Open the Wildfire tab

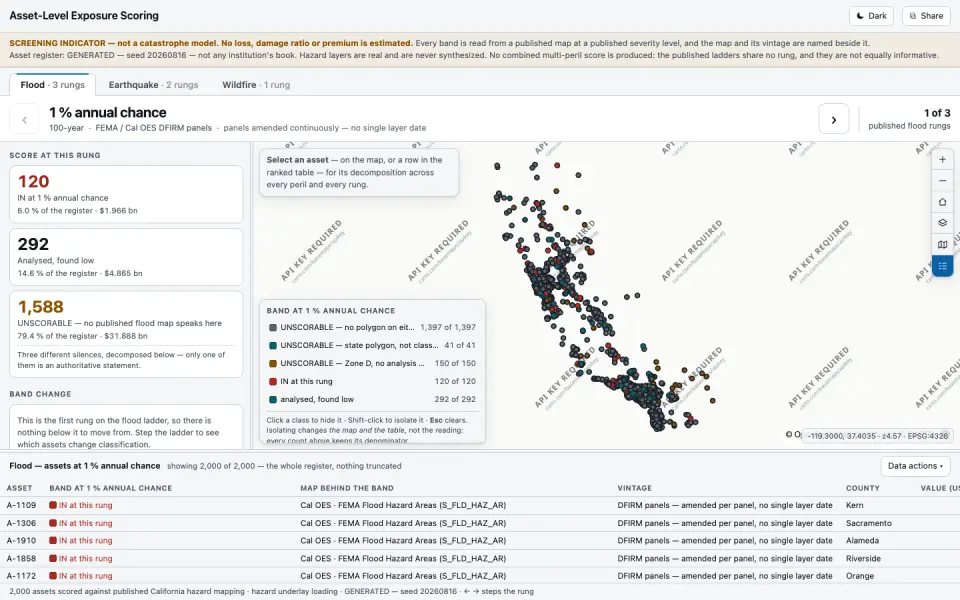tap(256, 84)
